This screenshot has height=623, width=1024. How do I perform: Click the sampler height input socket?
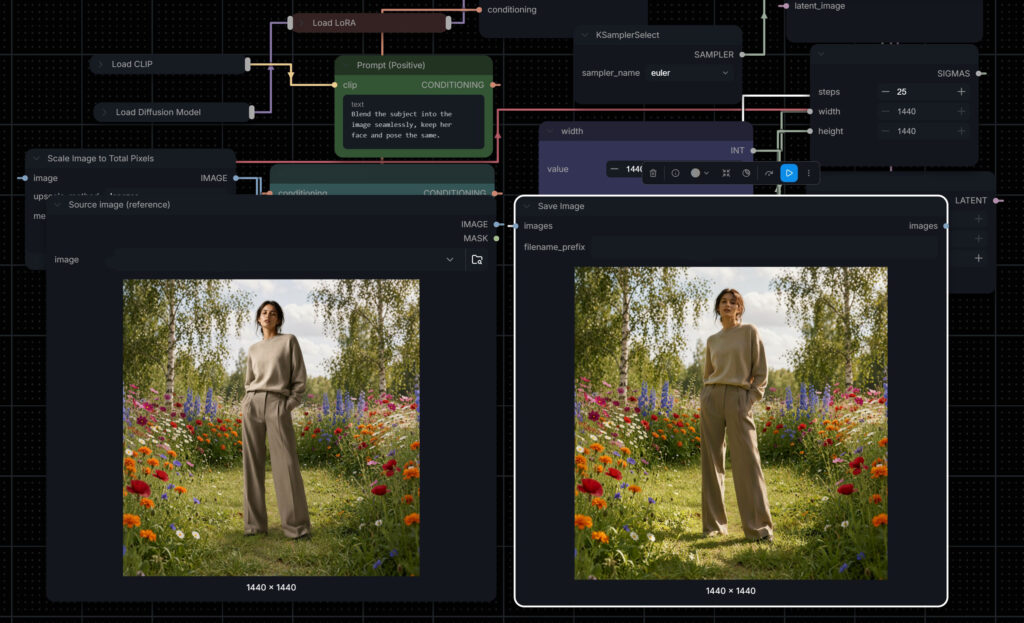[810, 131]
